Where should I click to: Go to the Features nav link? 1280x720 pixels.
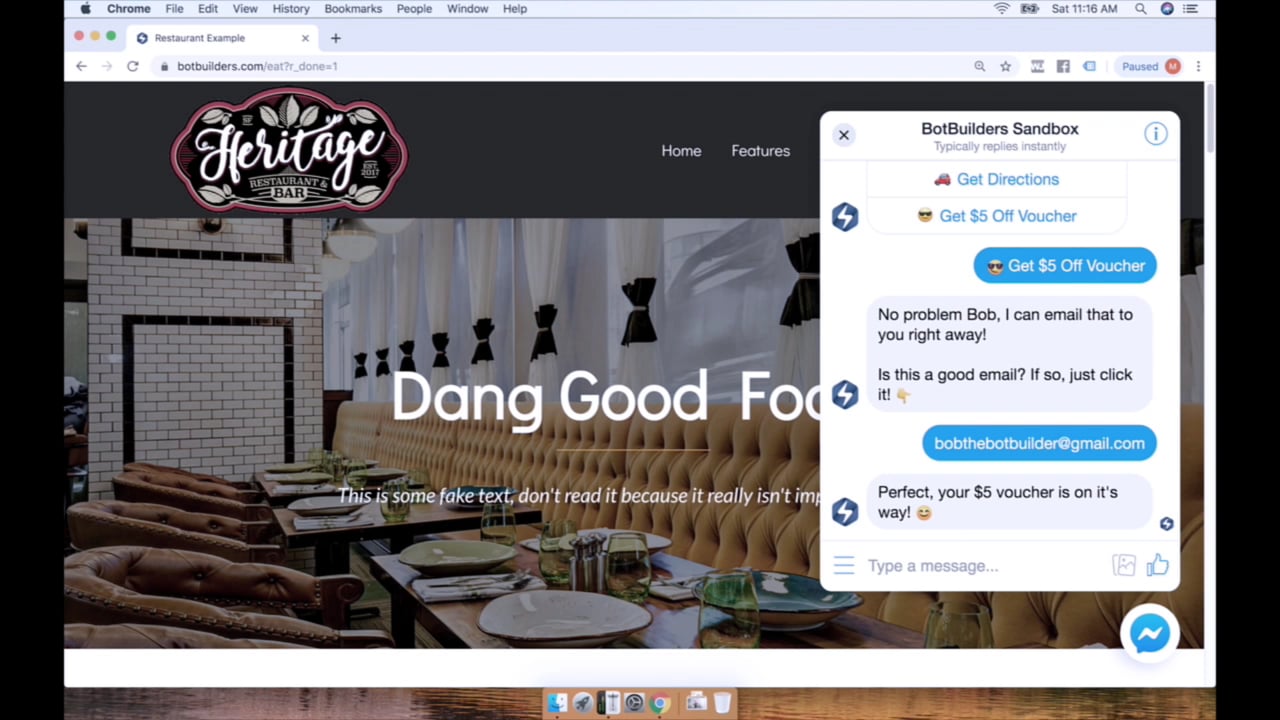coord(760,151)
